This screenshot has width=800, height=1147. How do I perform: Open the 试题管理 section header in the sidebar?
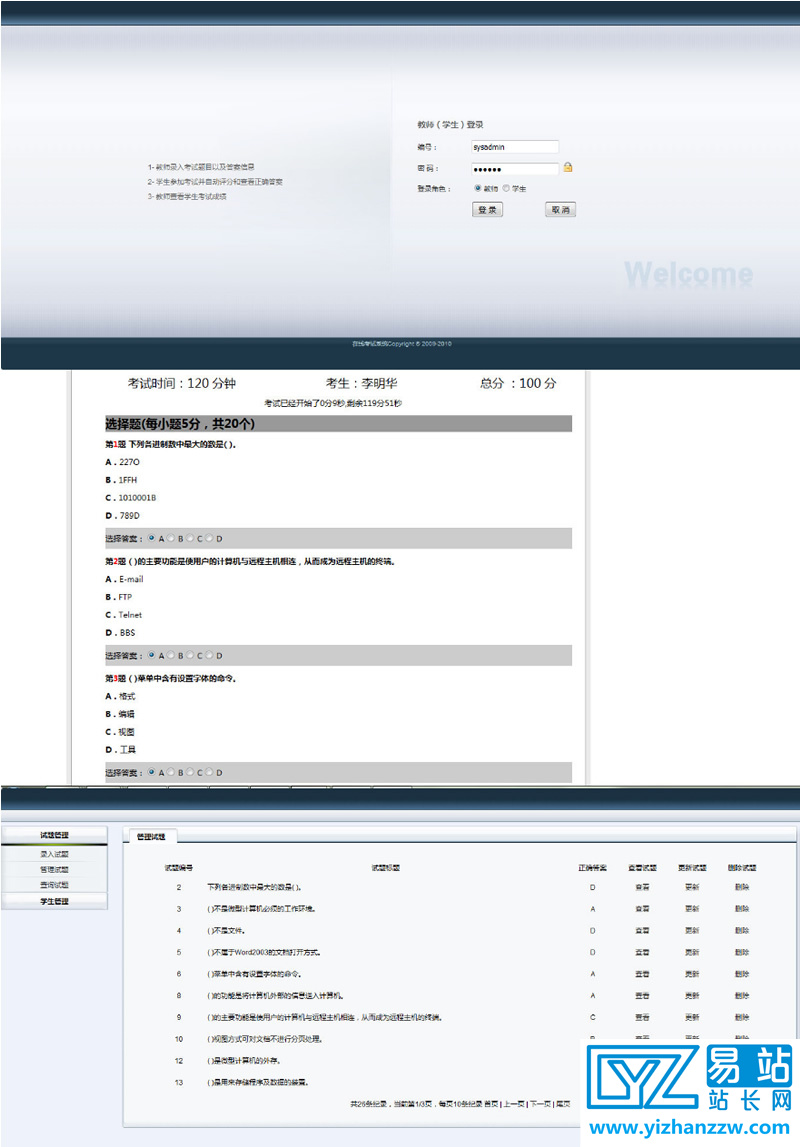[x=55, y=833]
